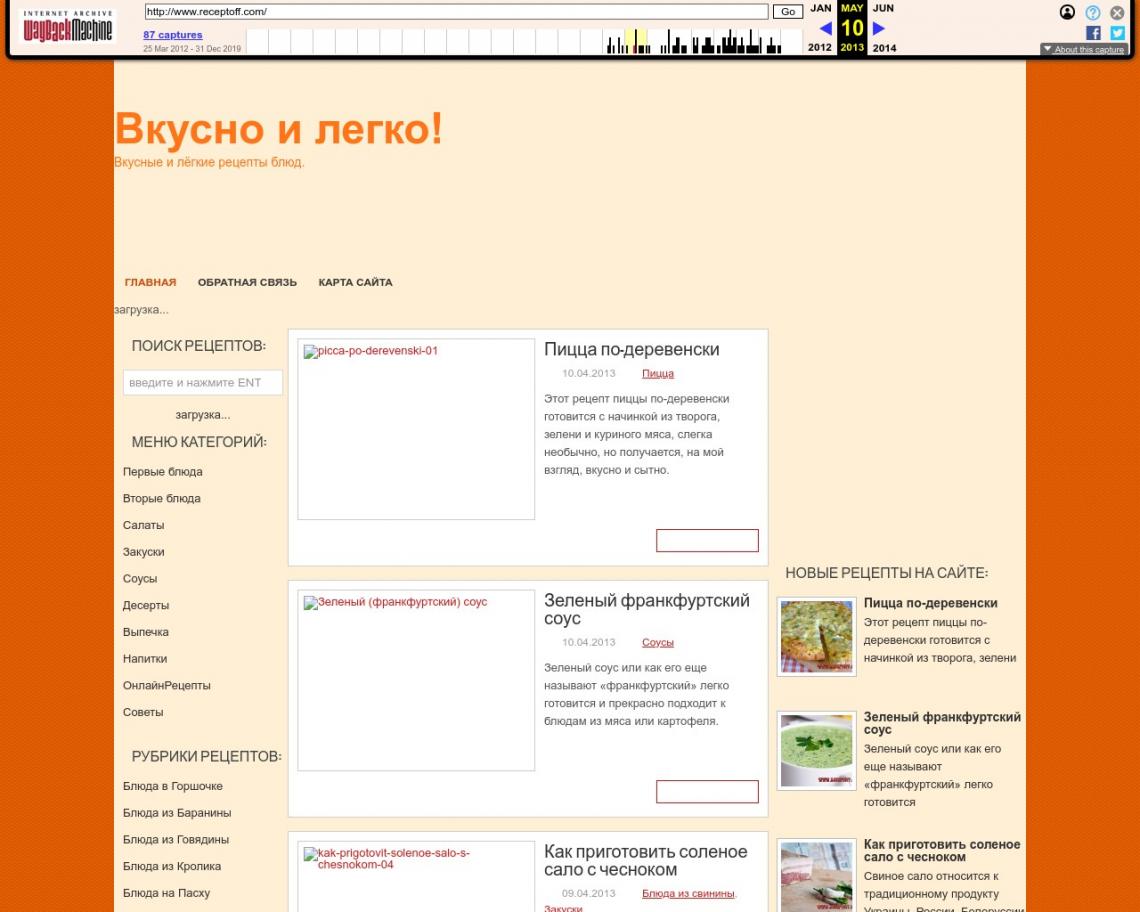Open the КАРТА САЙТА menu item
The width and height of the screenshot is (1140, 912).
356,282
